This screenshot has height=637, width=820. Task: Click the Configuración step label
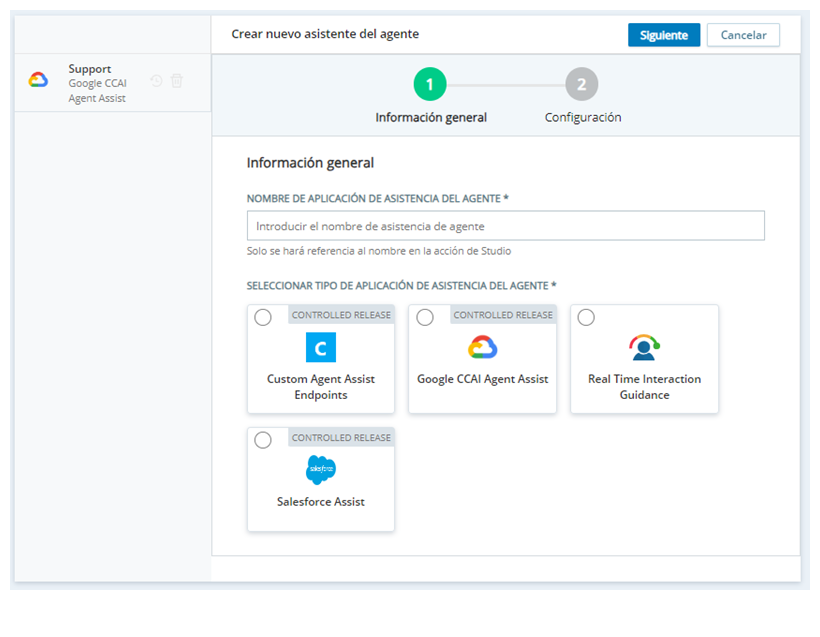(583, 117)
